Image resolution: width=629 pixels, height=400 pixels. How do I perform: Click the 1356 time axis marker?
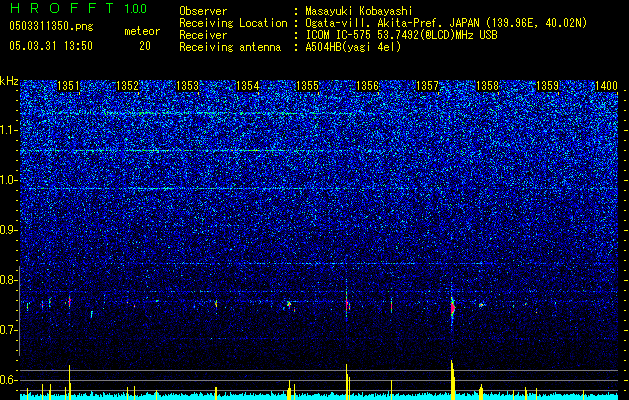pyautogui.click(x=367, y=86)
